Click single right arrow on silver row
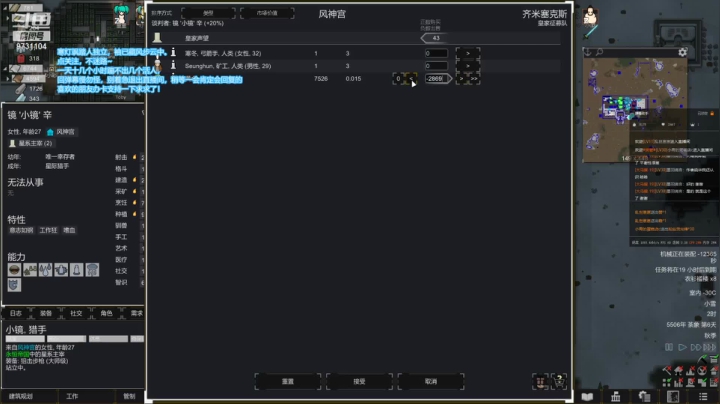The image size is (720, 404). 461,79
